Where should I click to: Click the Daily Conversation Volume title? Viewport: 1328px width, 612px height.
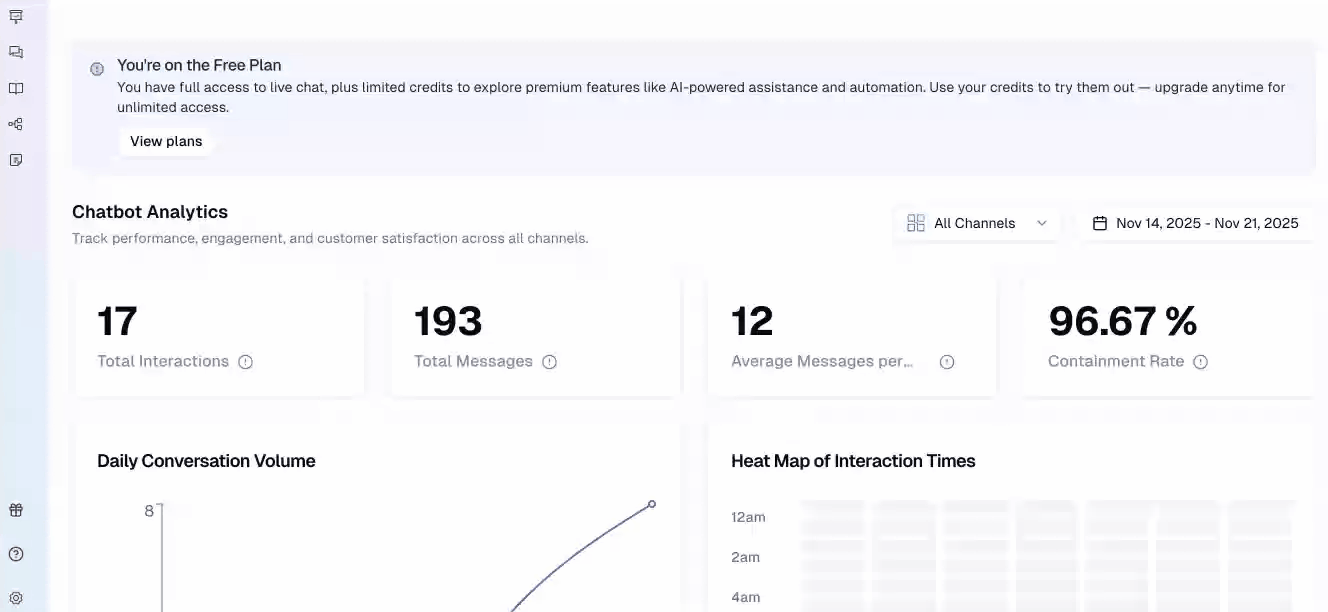[206, 461]
